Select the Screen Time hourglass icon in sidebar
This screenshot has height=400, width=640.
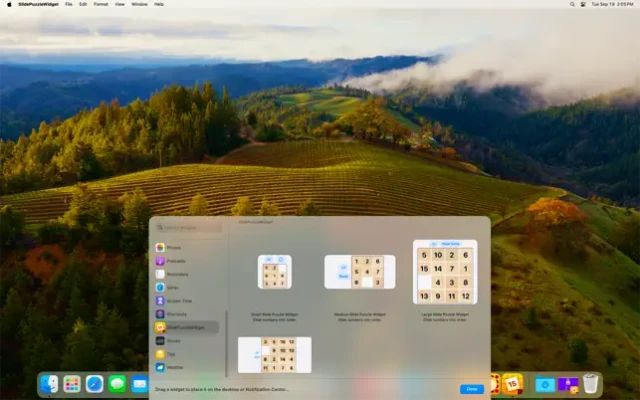point(160,301)
